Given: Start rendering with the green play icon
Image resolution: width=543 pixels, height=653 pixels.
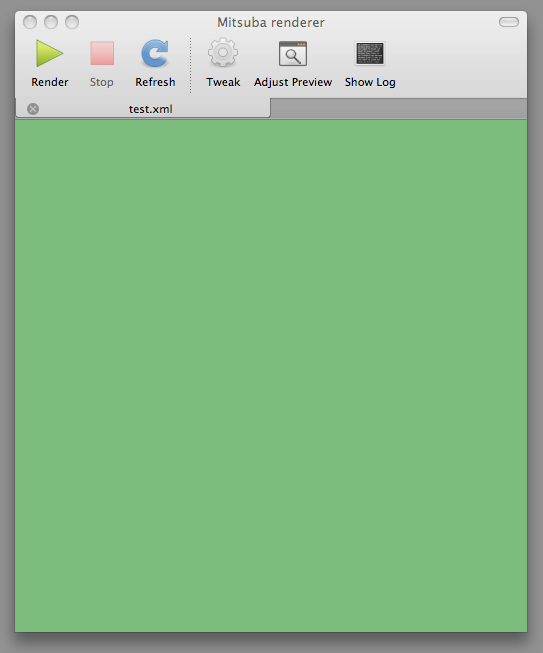Looking at the screenshot, I should (x=49, y=53).
